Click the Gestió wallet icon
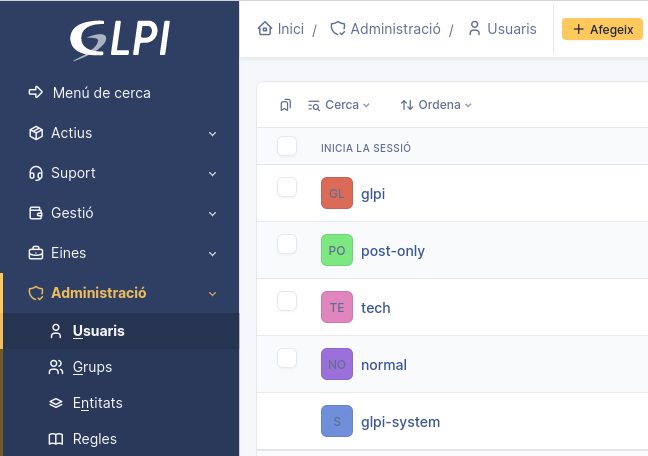 coord(36,213)
